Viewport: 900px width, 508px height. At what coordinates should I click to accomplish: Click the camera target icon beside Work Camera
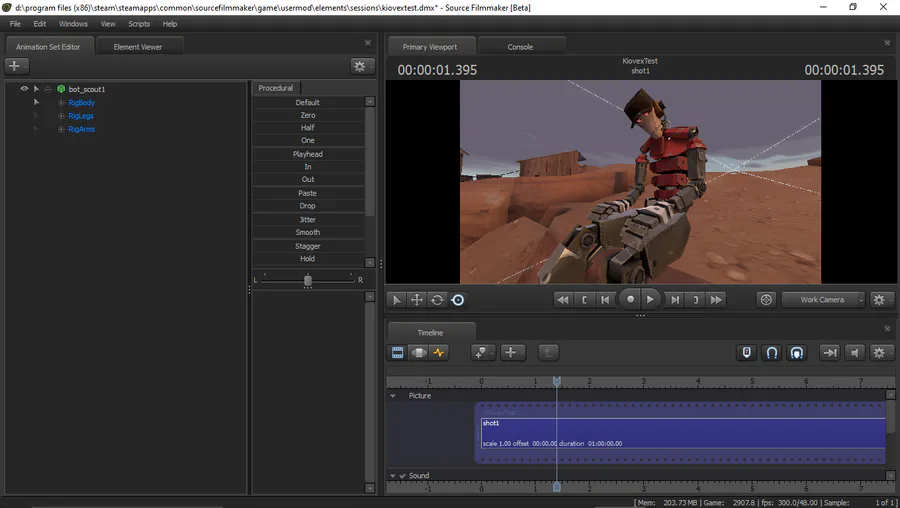coord(766,300)
